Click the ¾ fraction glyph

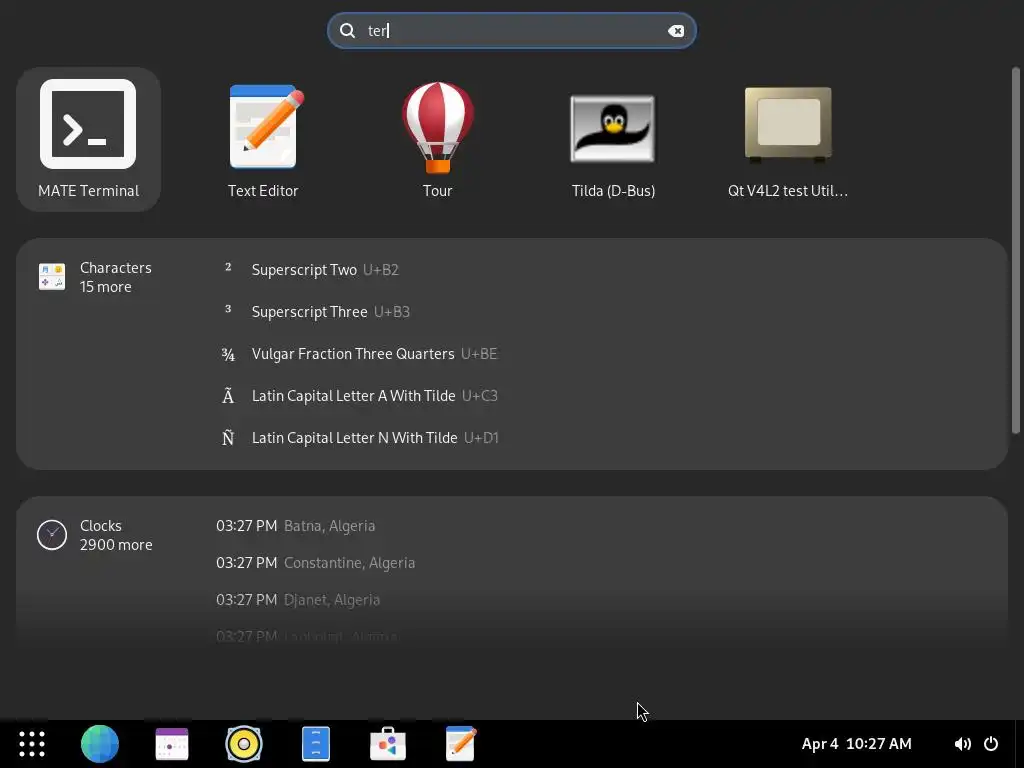click(228, 354)
